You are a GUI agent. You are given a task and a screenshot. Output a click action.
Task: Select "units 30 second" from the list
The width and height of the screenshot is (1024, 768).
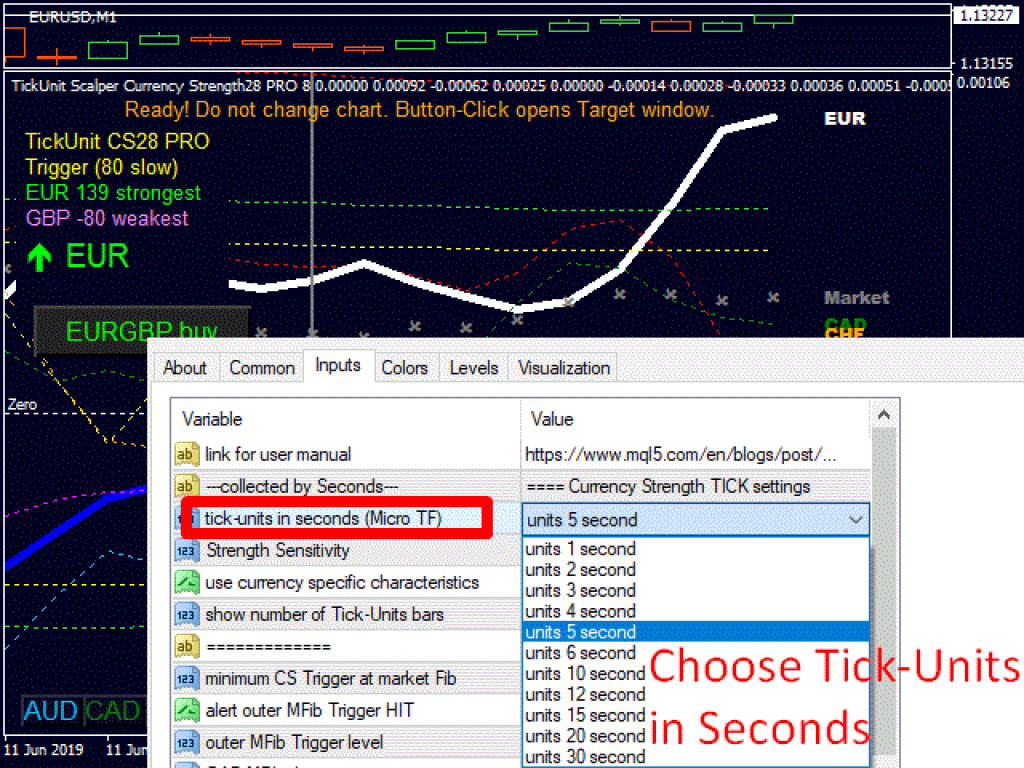click(x=585, y=757)
